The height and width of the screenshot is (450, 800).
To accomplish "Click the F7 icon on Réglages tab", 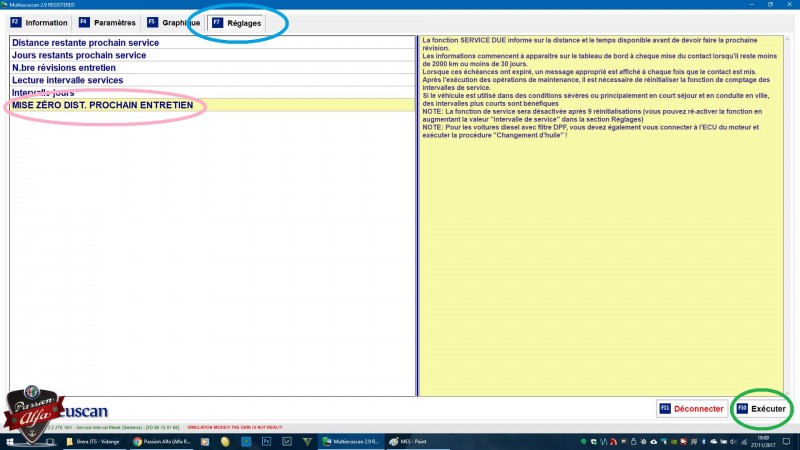I will click(217, 22).
